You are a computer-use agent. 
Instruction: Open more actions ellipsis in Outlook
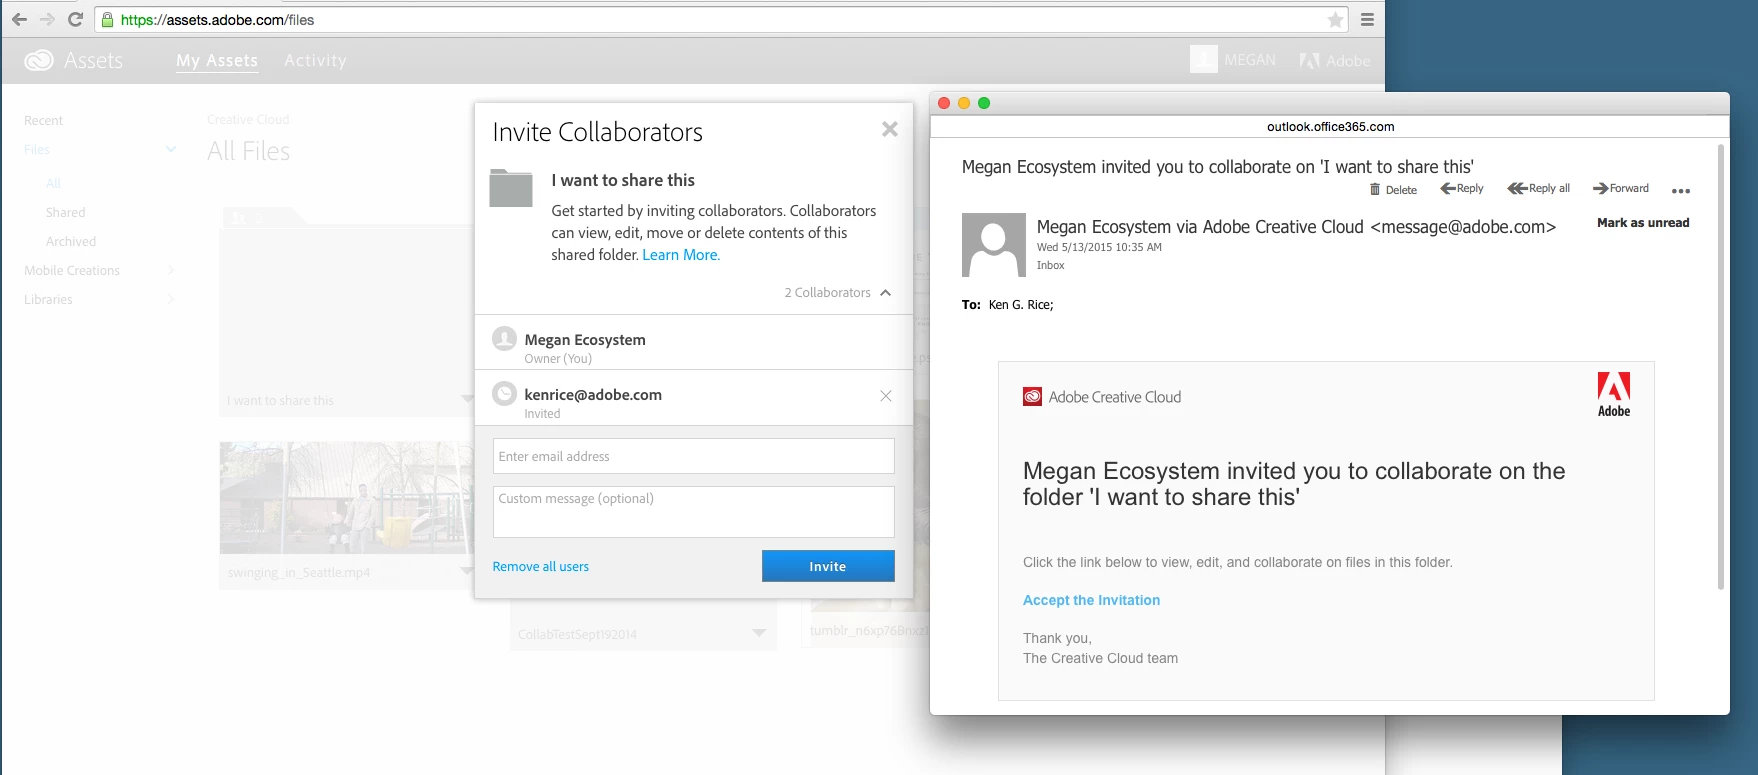coord(1681,191)
